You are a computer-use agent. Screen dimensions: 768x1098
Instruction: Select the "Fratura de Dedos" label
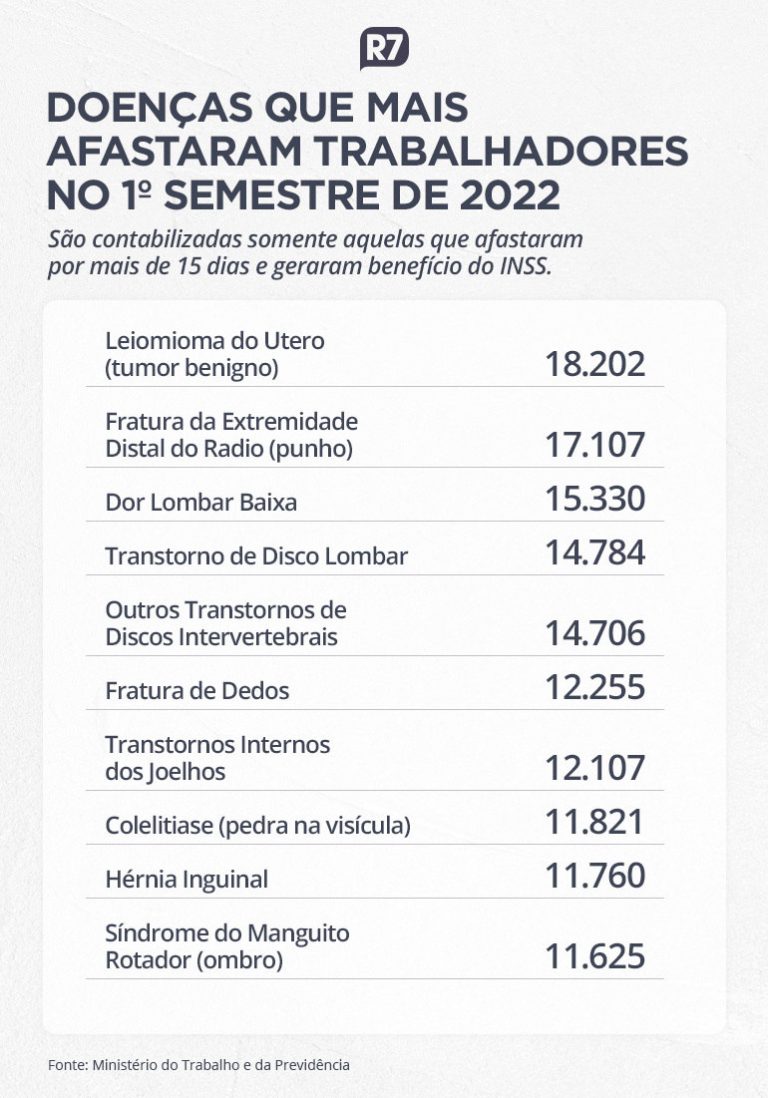(x=197, y=691)
